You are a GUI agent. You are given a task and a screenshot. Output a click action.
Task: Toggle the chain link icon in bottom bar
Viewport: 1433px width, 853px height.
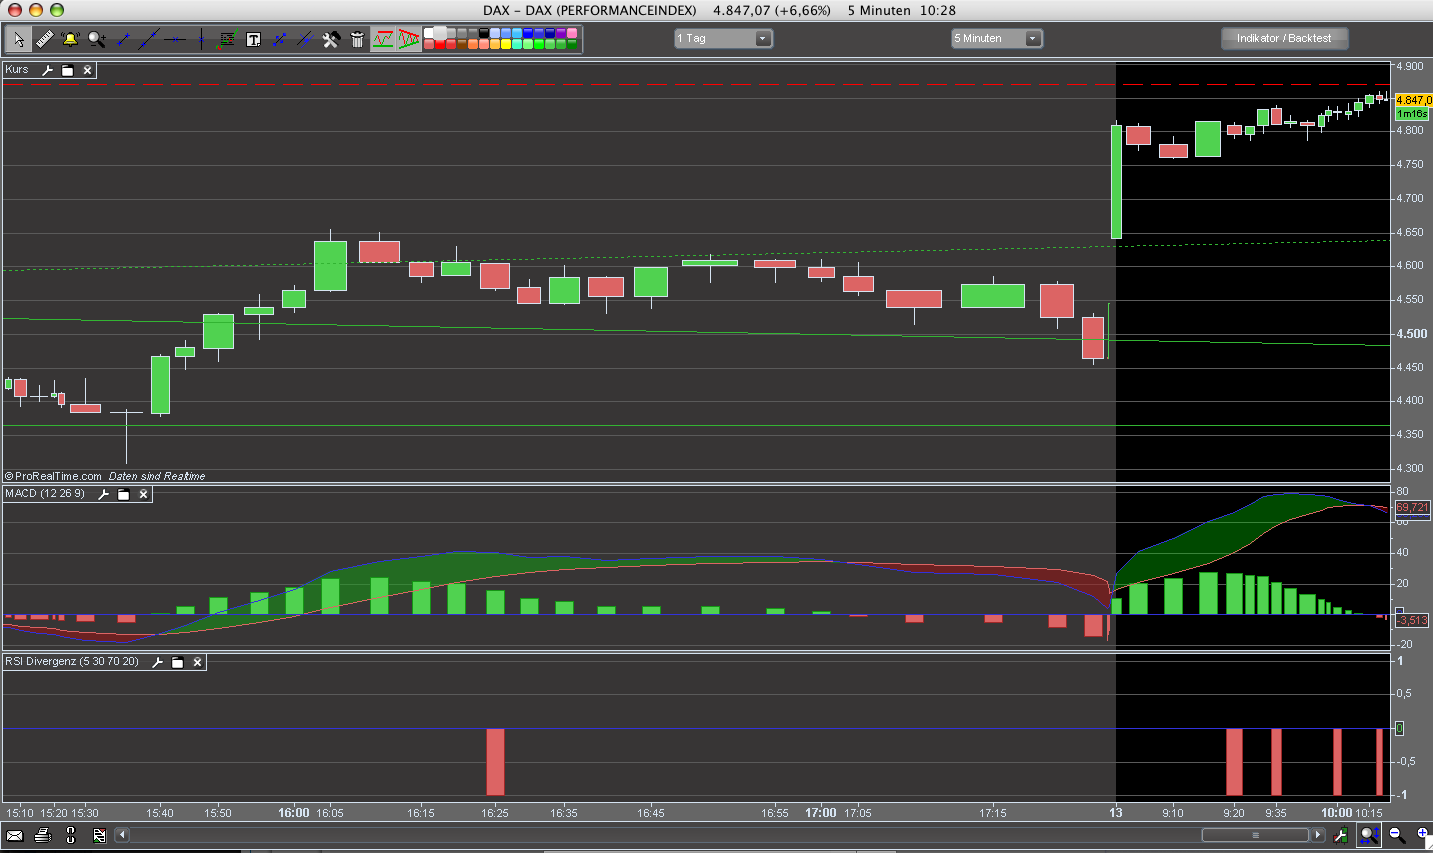click(70, 835)
